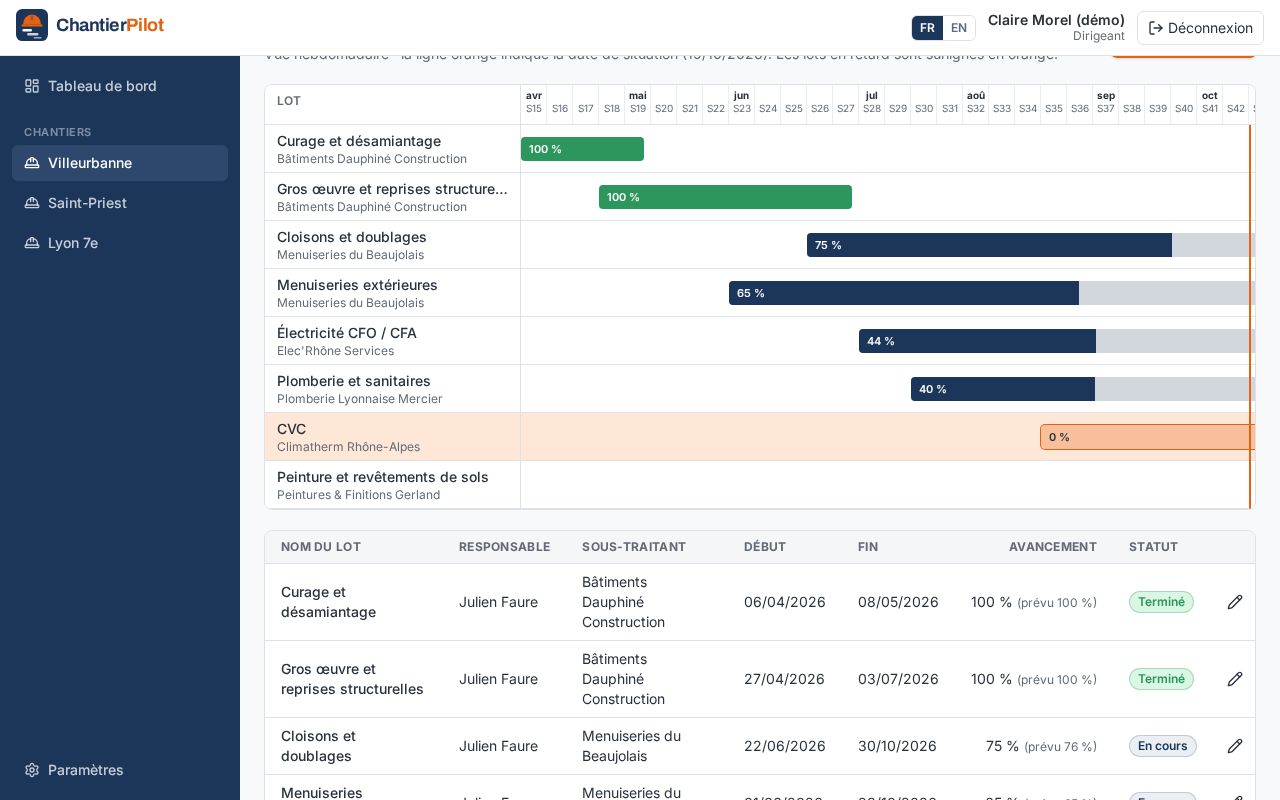Click the S41 week header under oct
Screen dimensions: 1280x800
(1210, 108)
